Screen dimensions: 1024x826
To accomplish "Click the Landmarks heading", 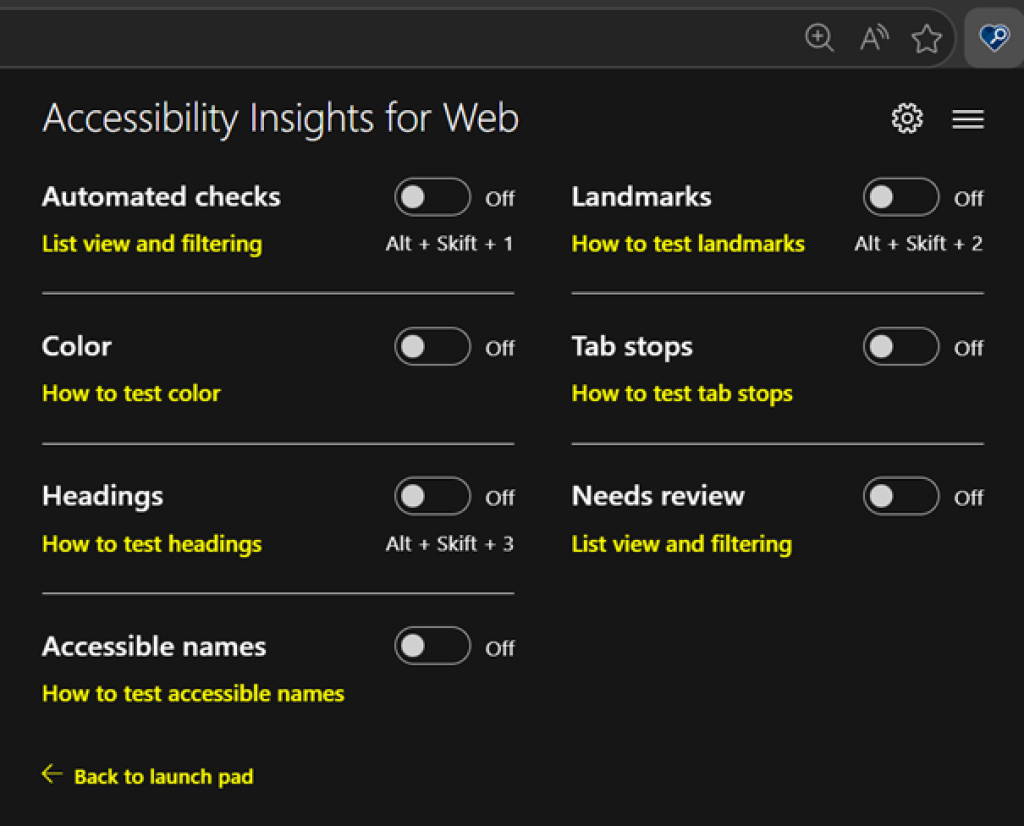I will 641,197.
